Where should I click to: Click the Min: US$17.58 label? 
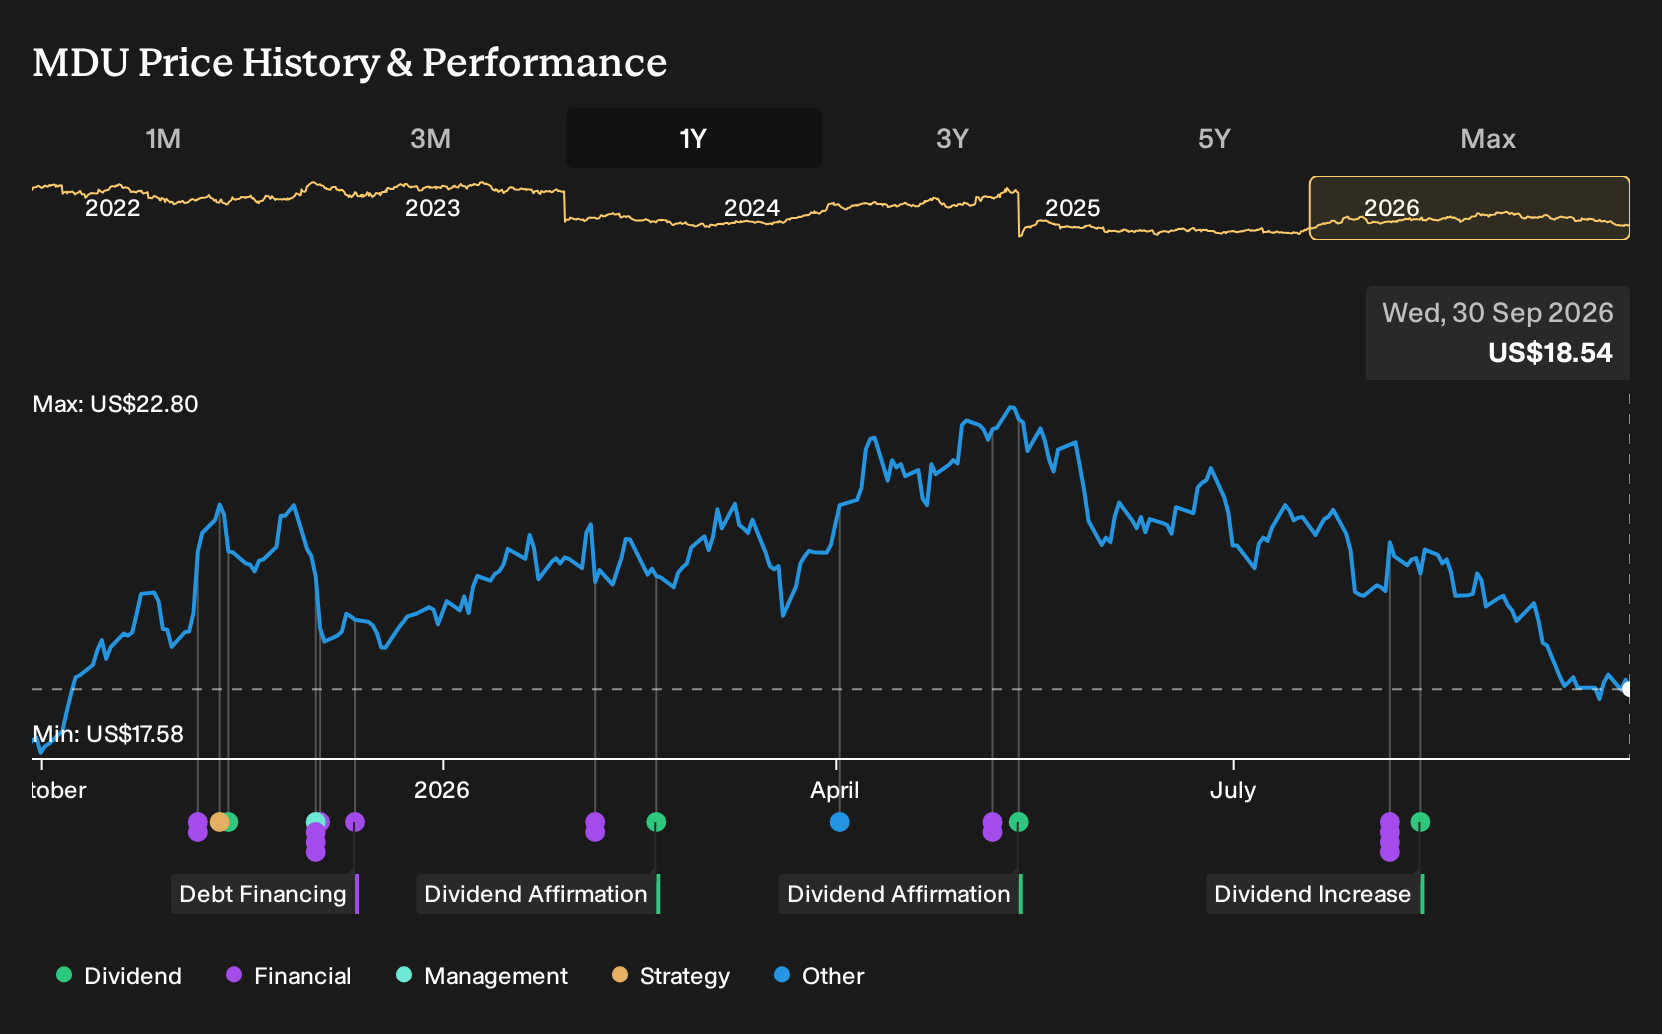[x=108, y=734]
